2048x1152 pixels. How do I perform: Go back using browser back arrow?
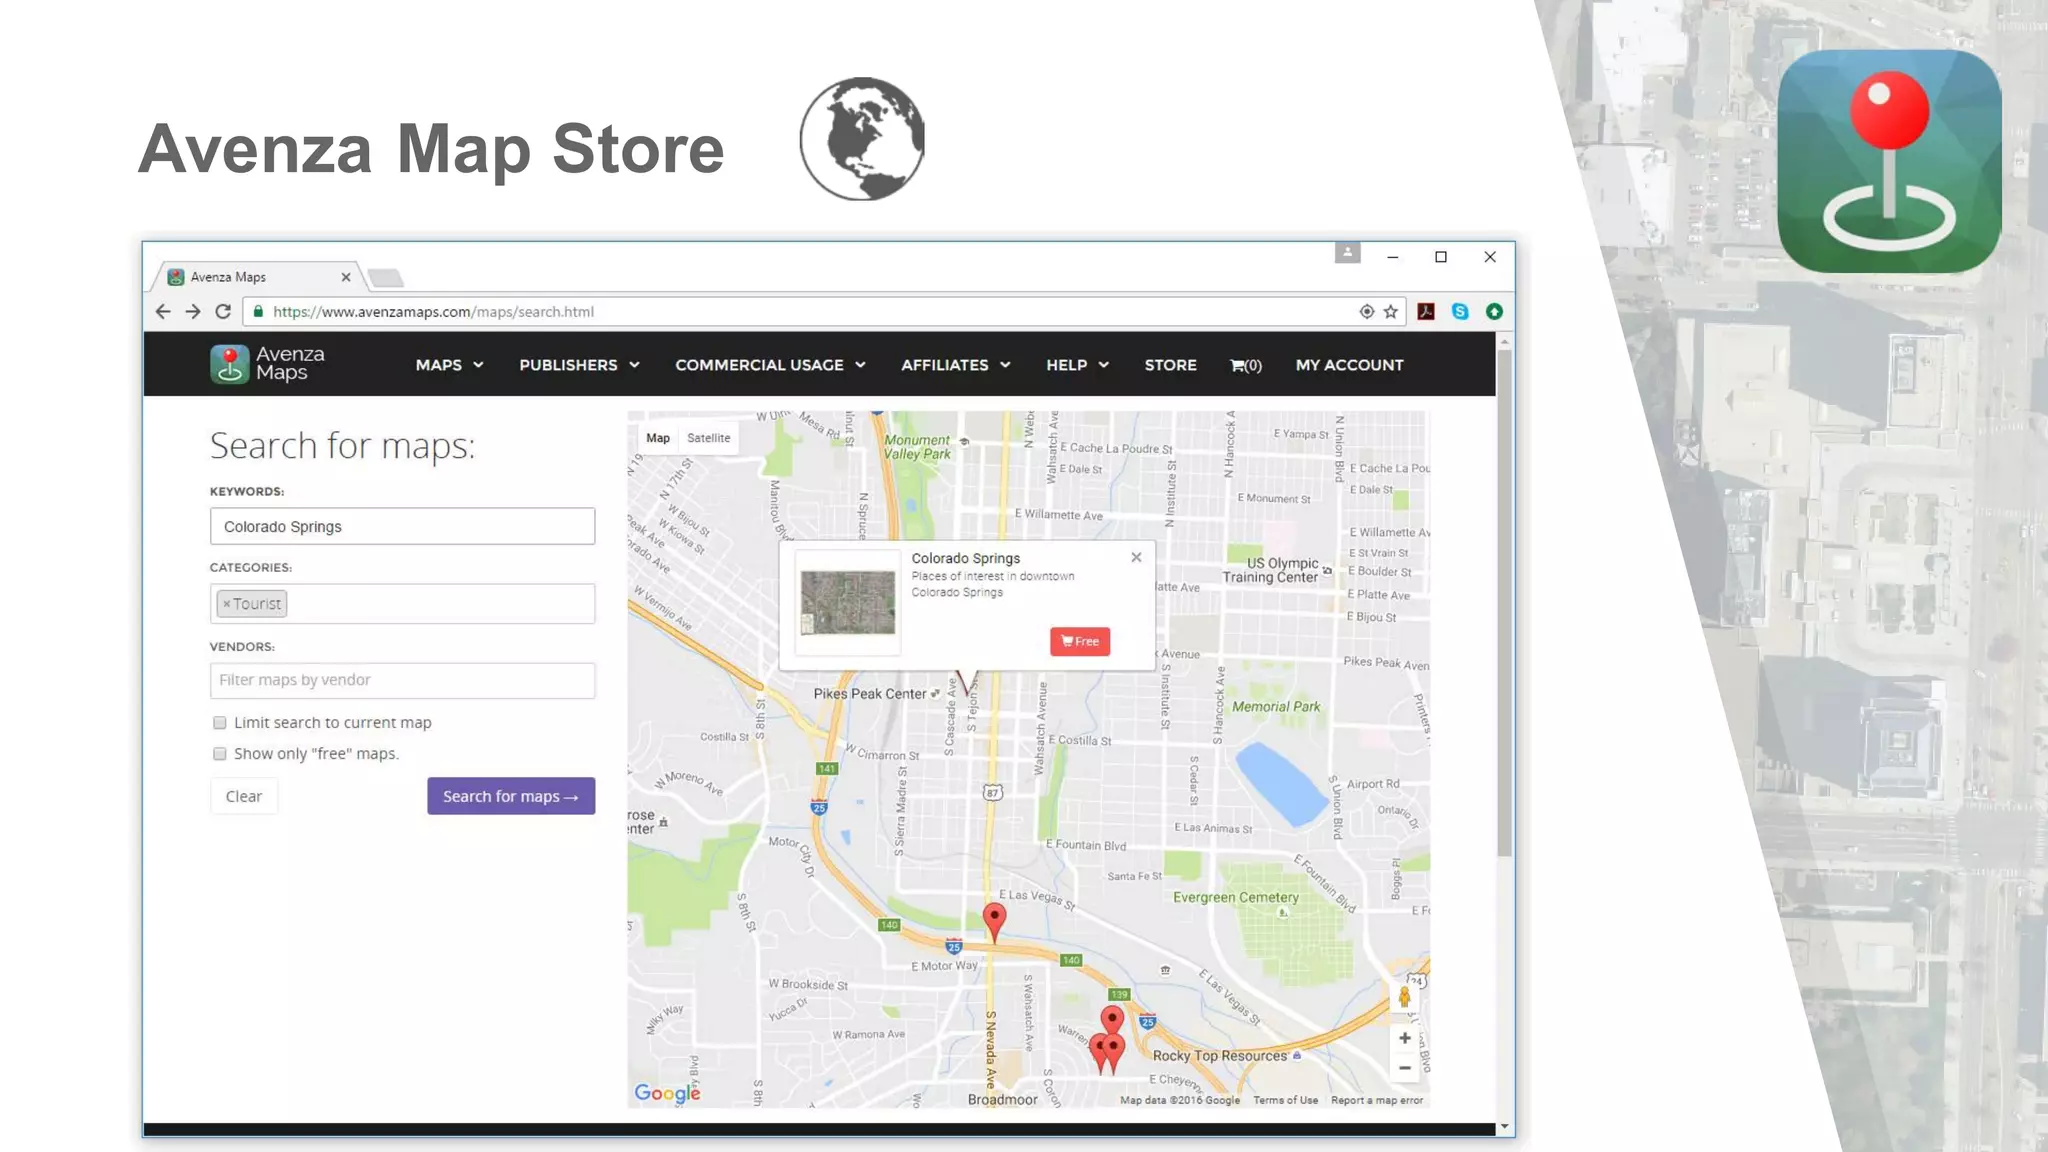click(x=163, y=312)
